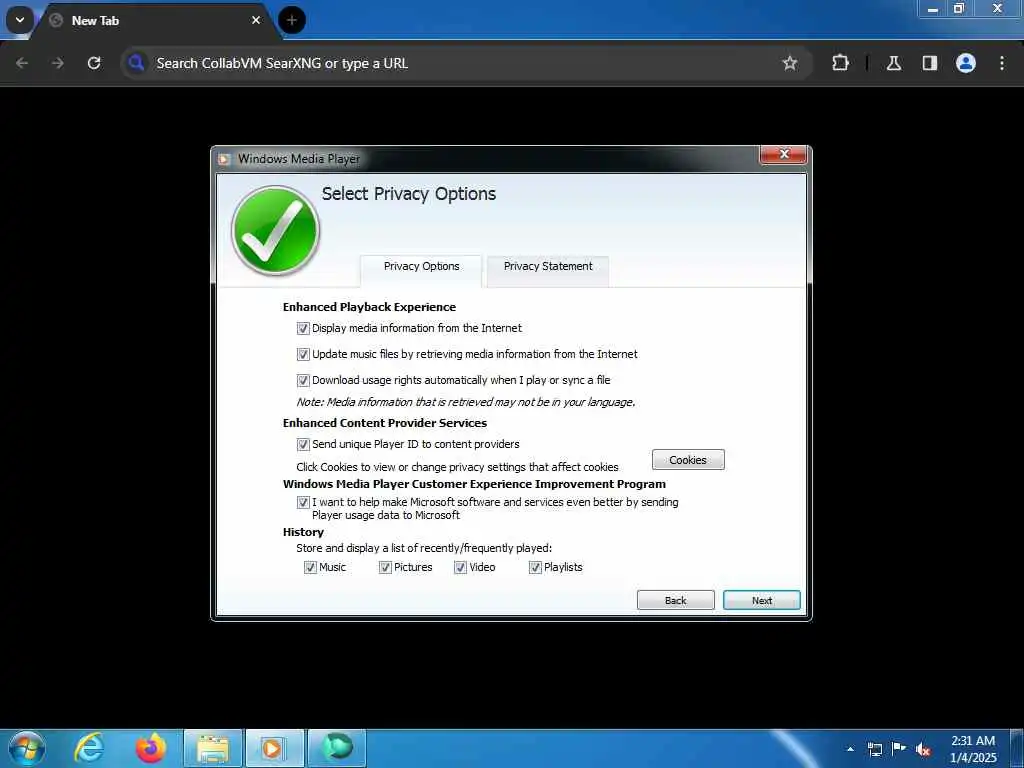Click Next to continue setup
Screen dimensions: 1024x768
[761, 600]
